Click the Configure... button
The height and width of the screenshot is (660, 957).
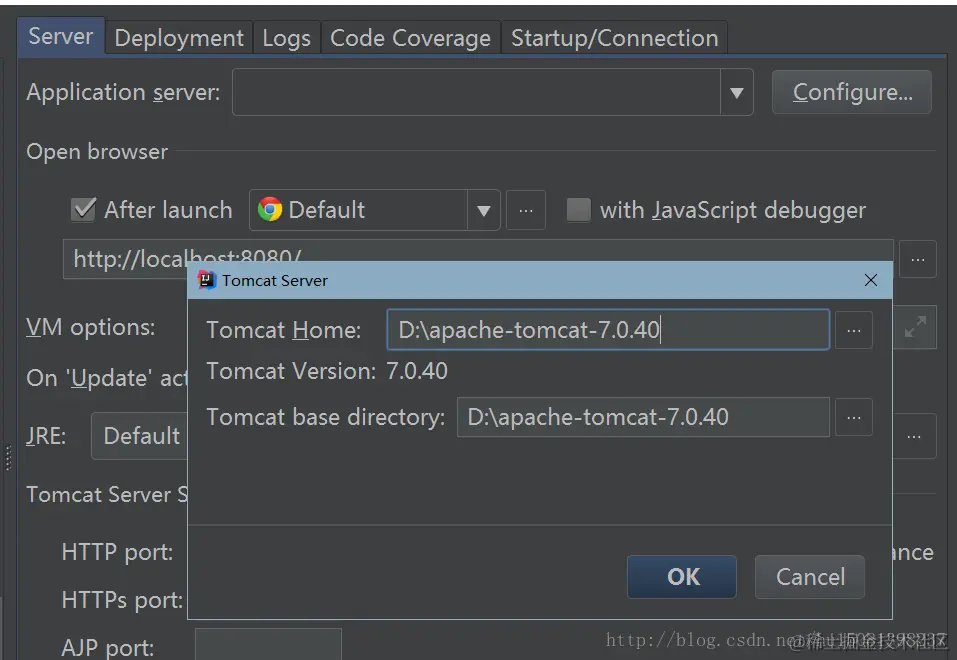click(x=852, y=92)
